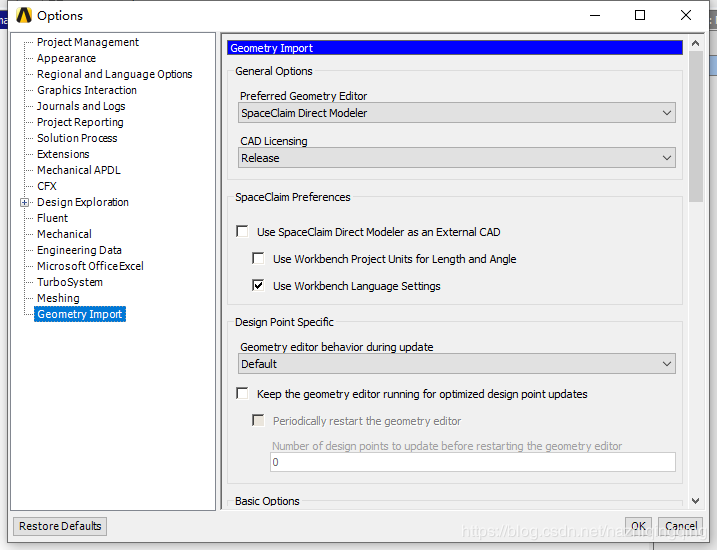Screen dimensions: 717x550
Task: Enable Use SpaceClaim Direct Modeler as External CAD
Action: click(x=242, y=231)
